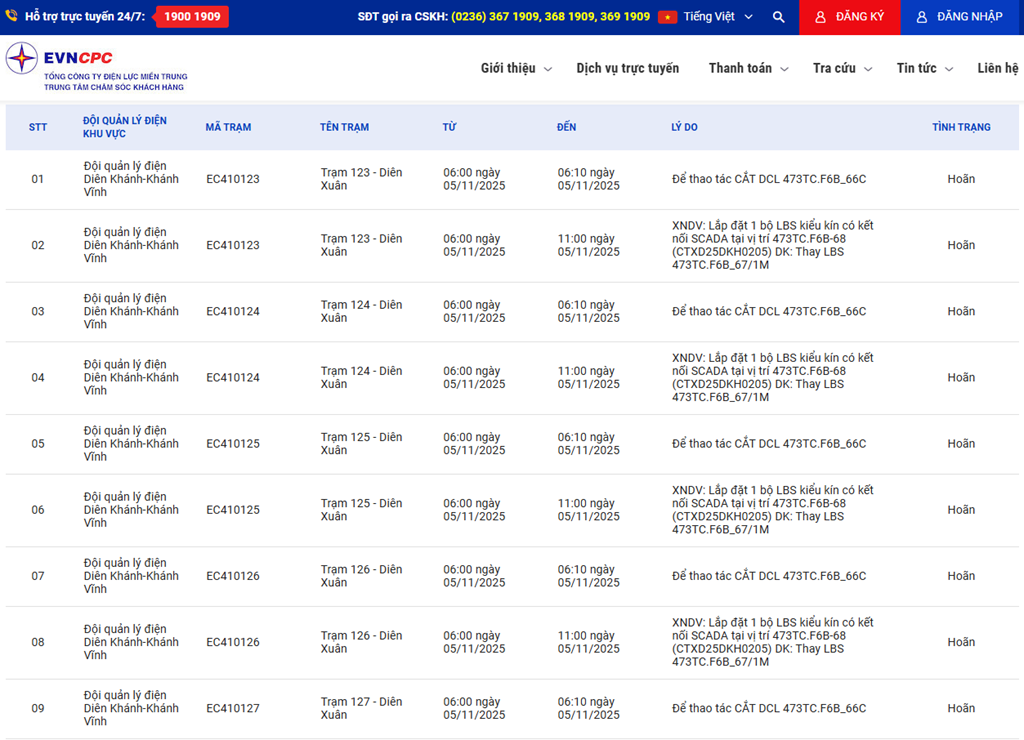The width and height of the screenshot is (1024, 740).
Task: Expand the Giới thiệu menu
Action: [516, 68]
